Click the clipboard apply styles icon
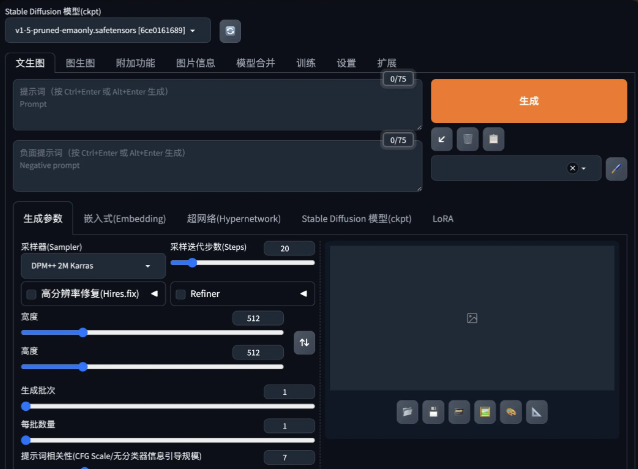 [493, 140]
